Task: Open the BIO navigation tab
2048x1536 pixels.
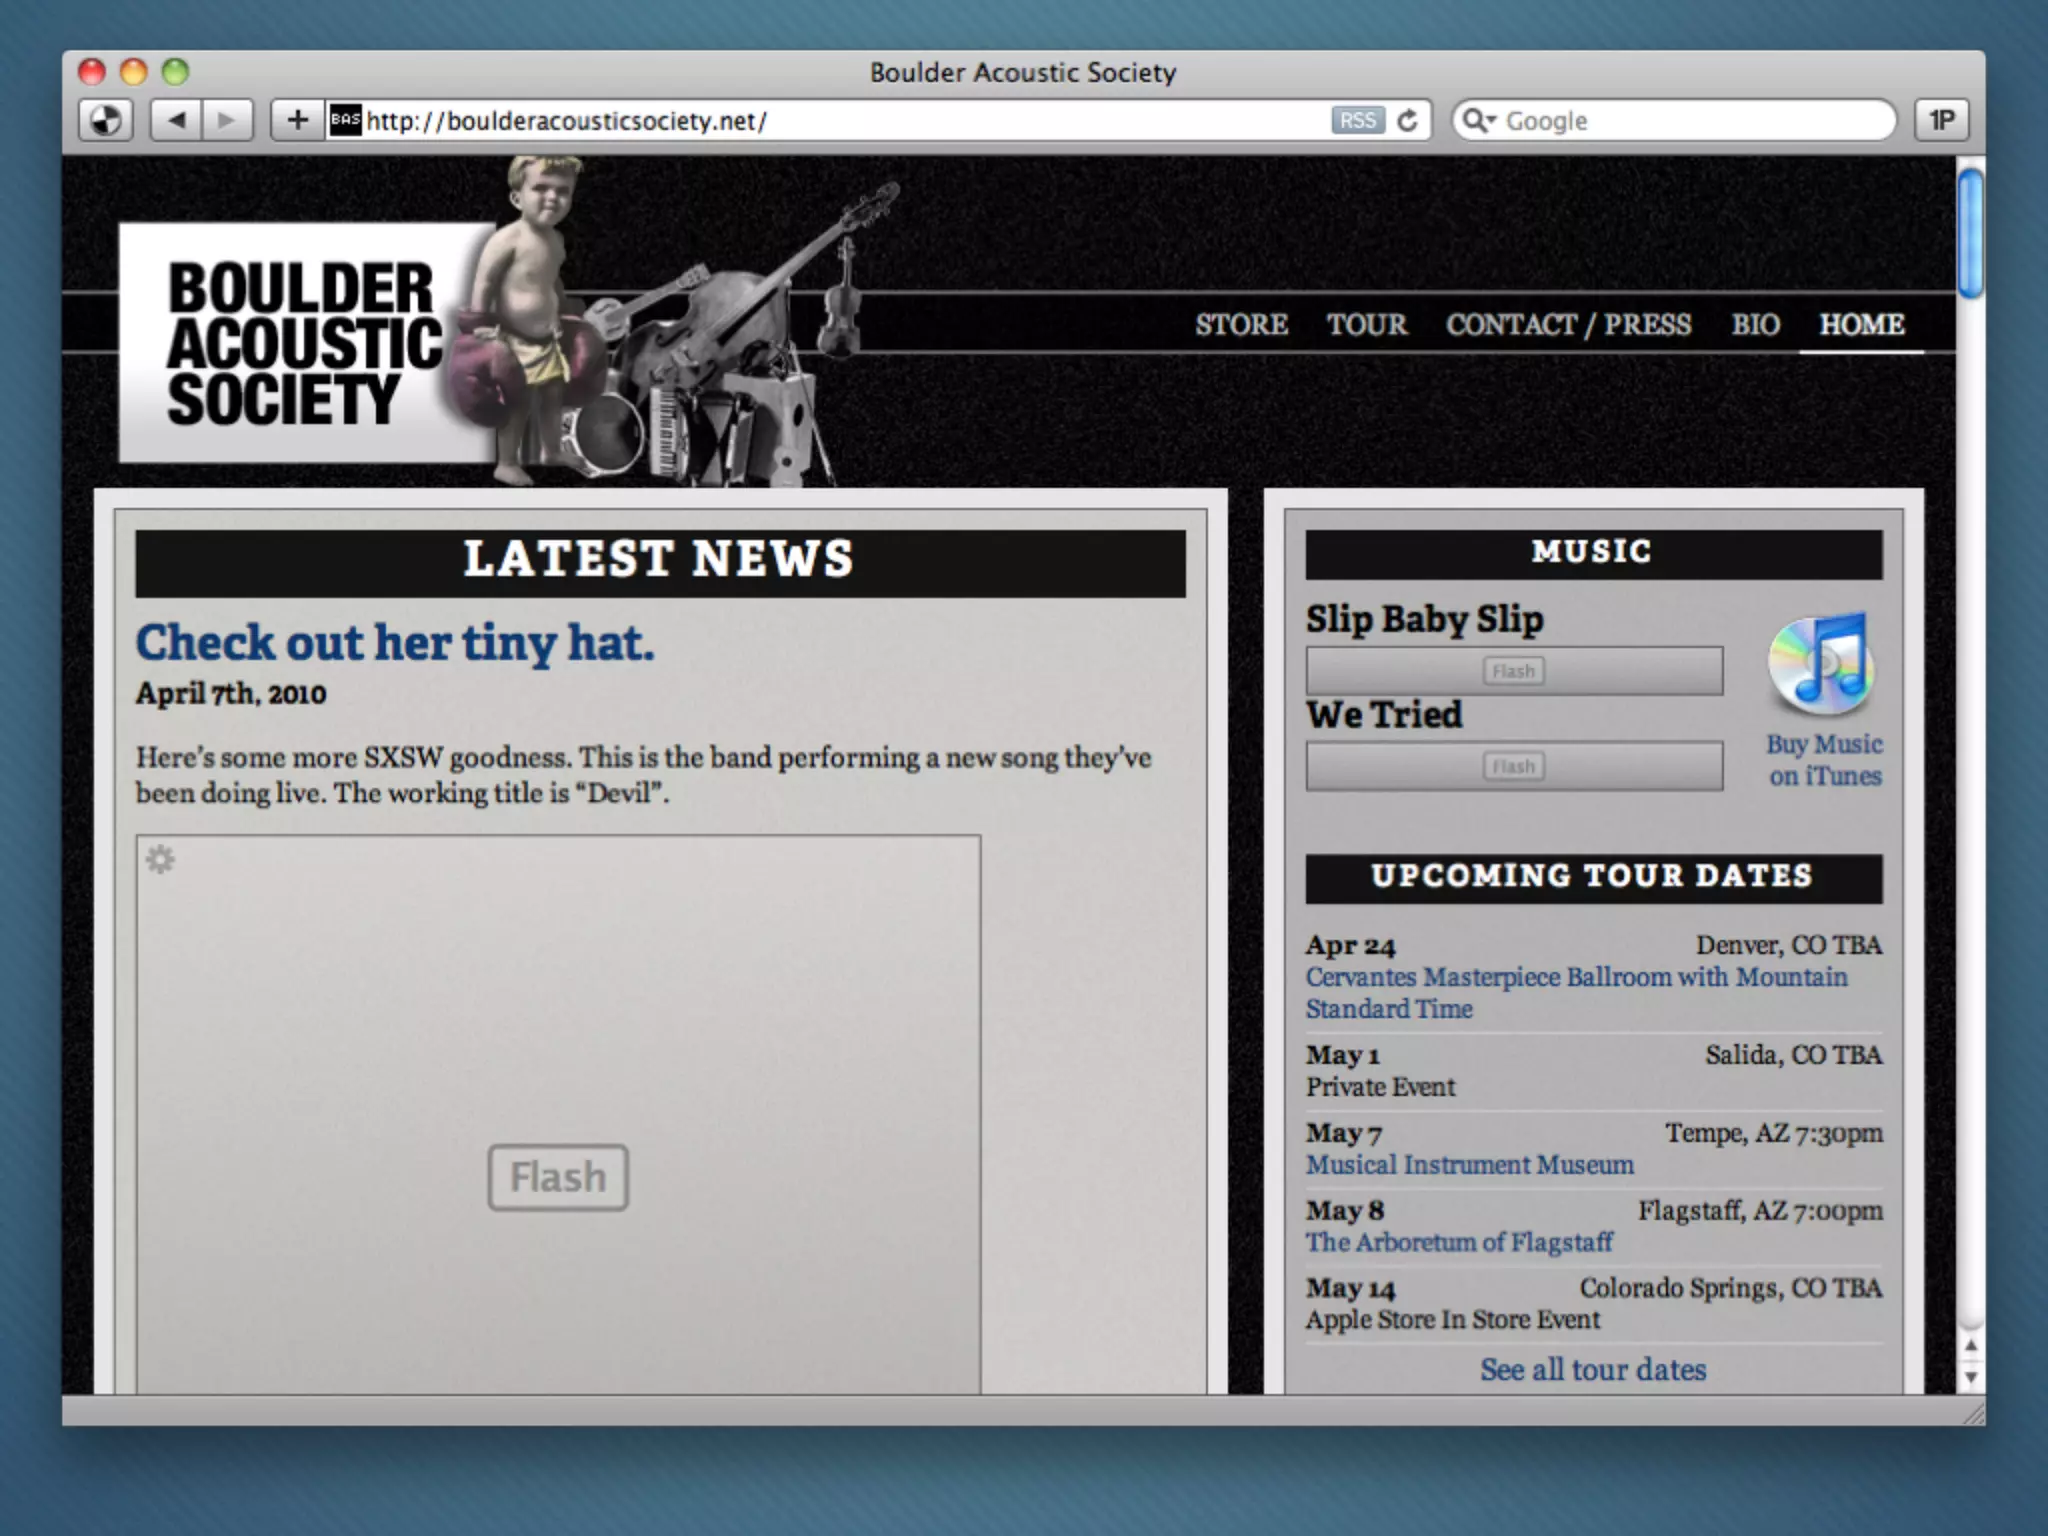Action: click(1755, 325)
